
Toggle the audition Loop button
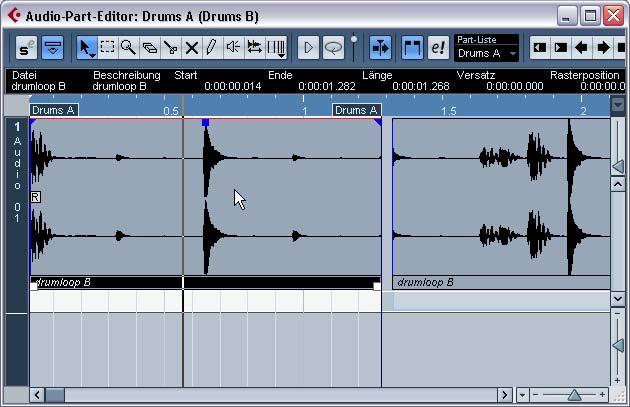333,48
